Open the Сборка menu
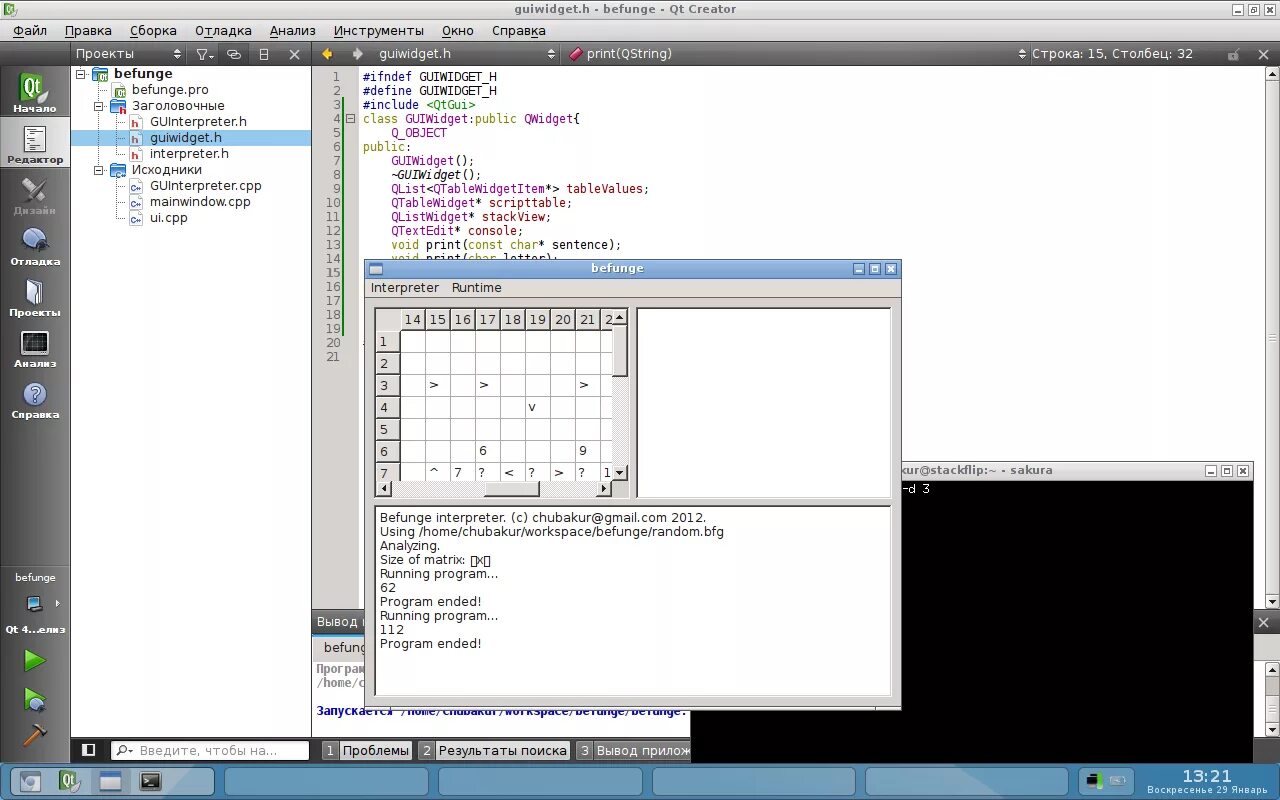This screenshot has height=800, width=1280. coord(153,31)
